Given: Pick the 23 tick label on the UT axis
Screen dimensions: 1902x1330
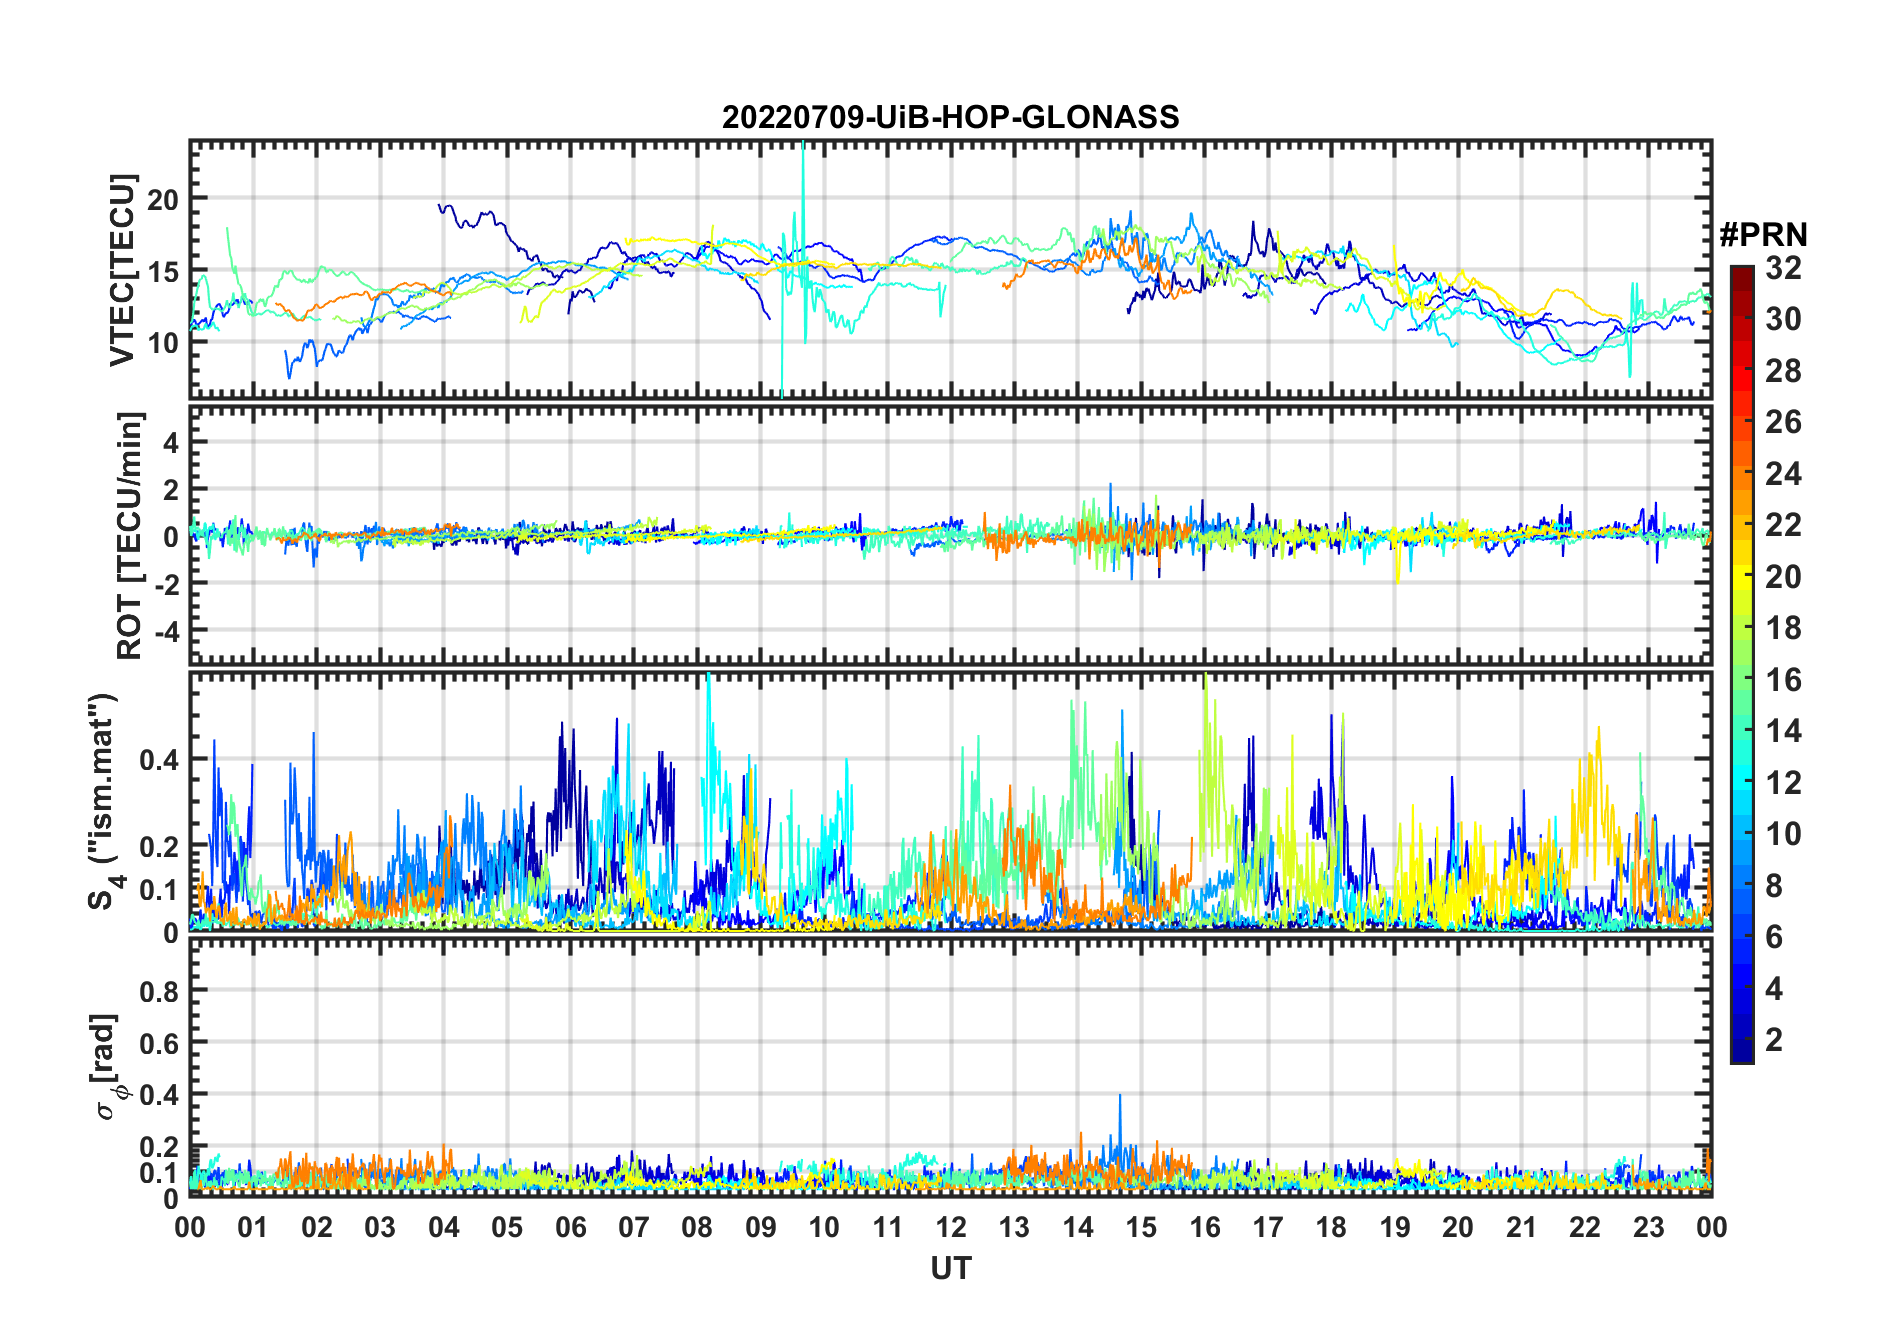Looking at the screenshot, I should pos(1649,1227).
